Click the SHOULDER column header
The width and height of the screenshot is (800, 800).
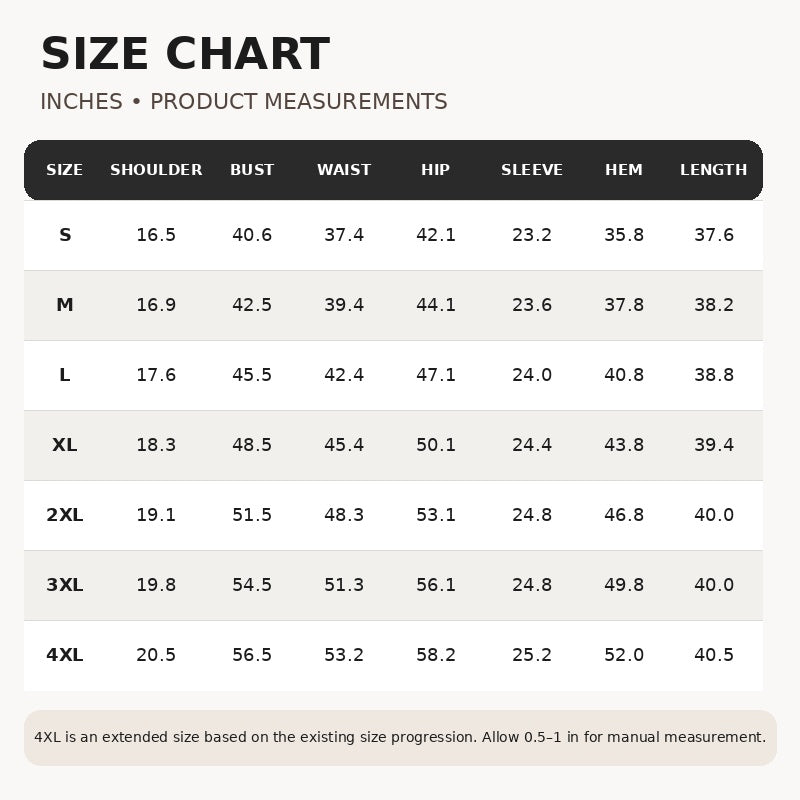coord(156,170)
